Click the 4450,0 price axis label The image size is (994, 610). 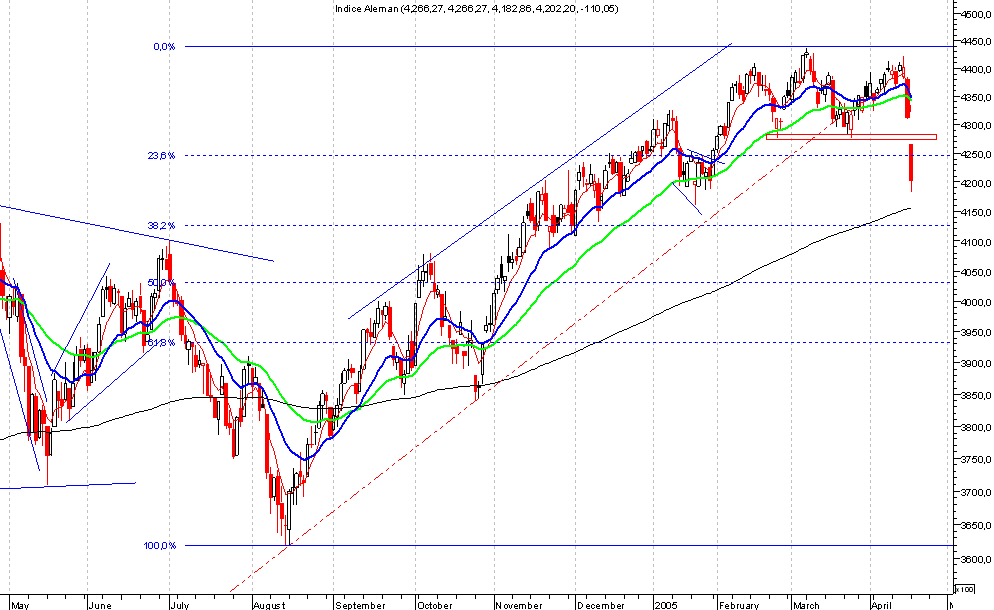[976, 42]
